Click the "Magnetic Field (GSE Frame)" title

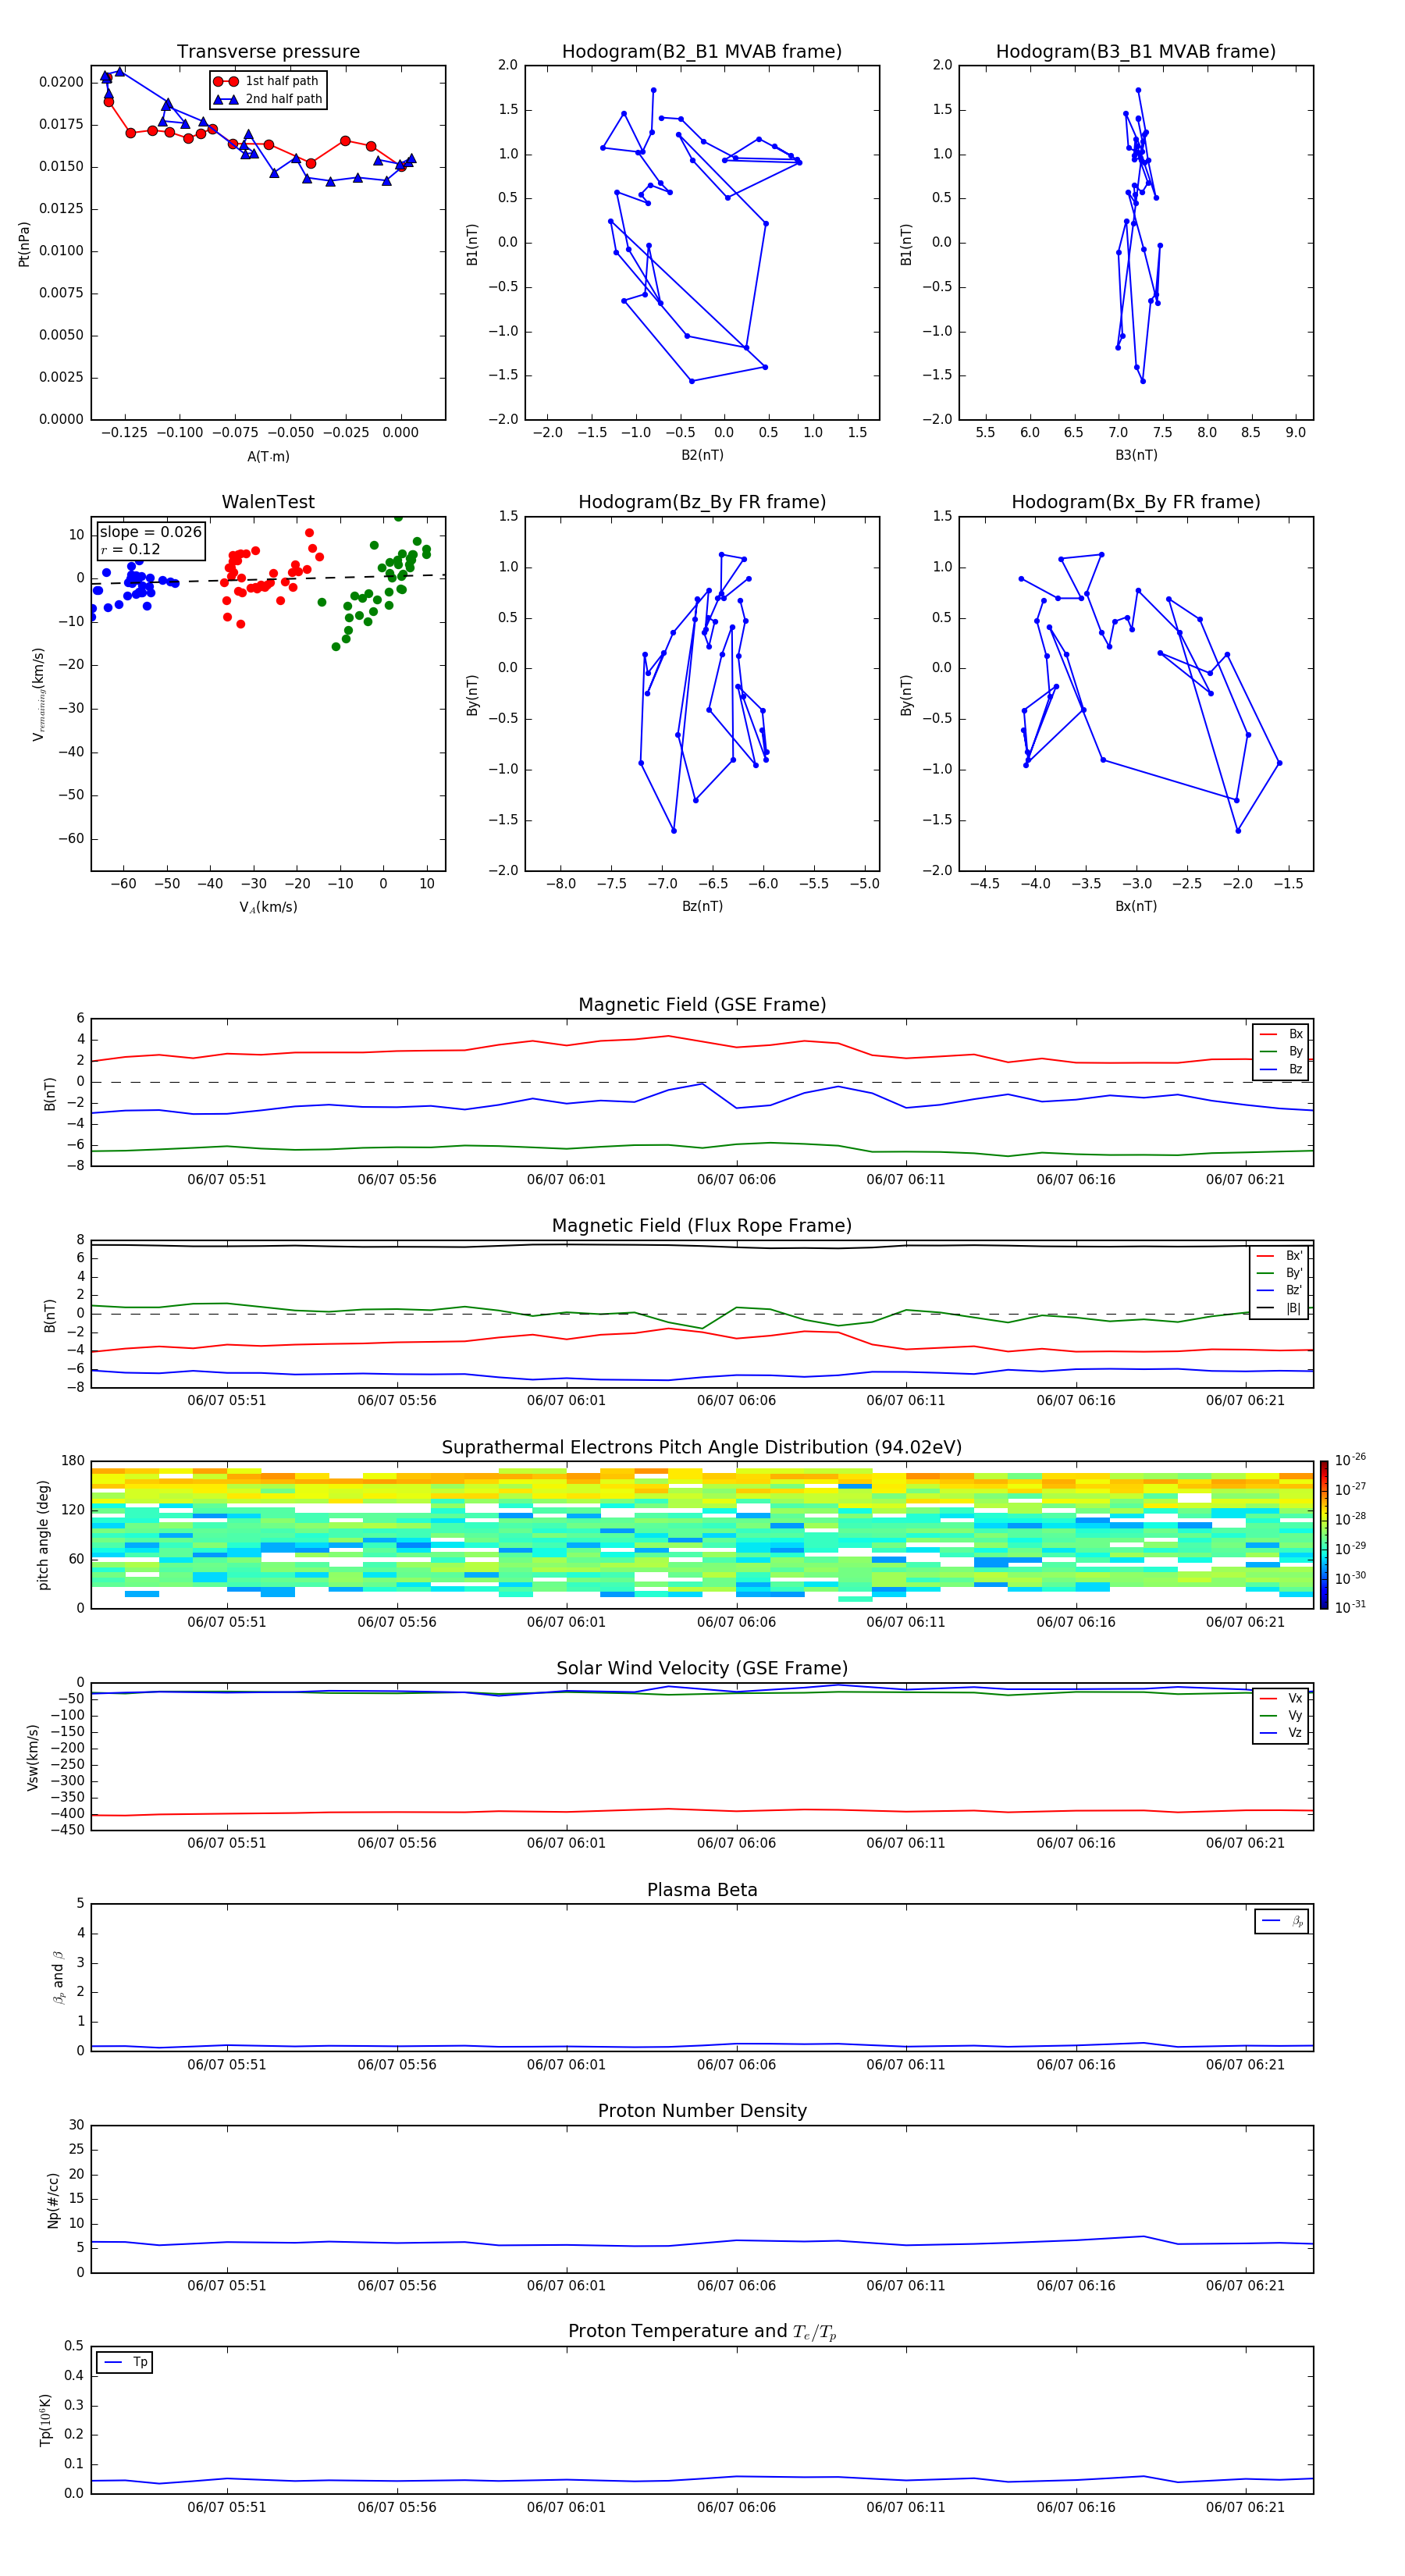click(702, 1005)
